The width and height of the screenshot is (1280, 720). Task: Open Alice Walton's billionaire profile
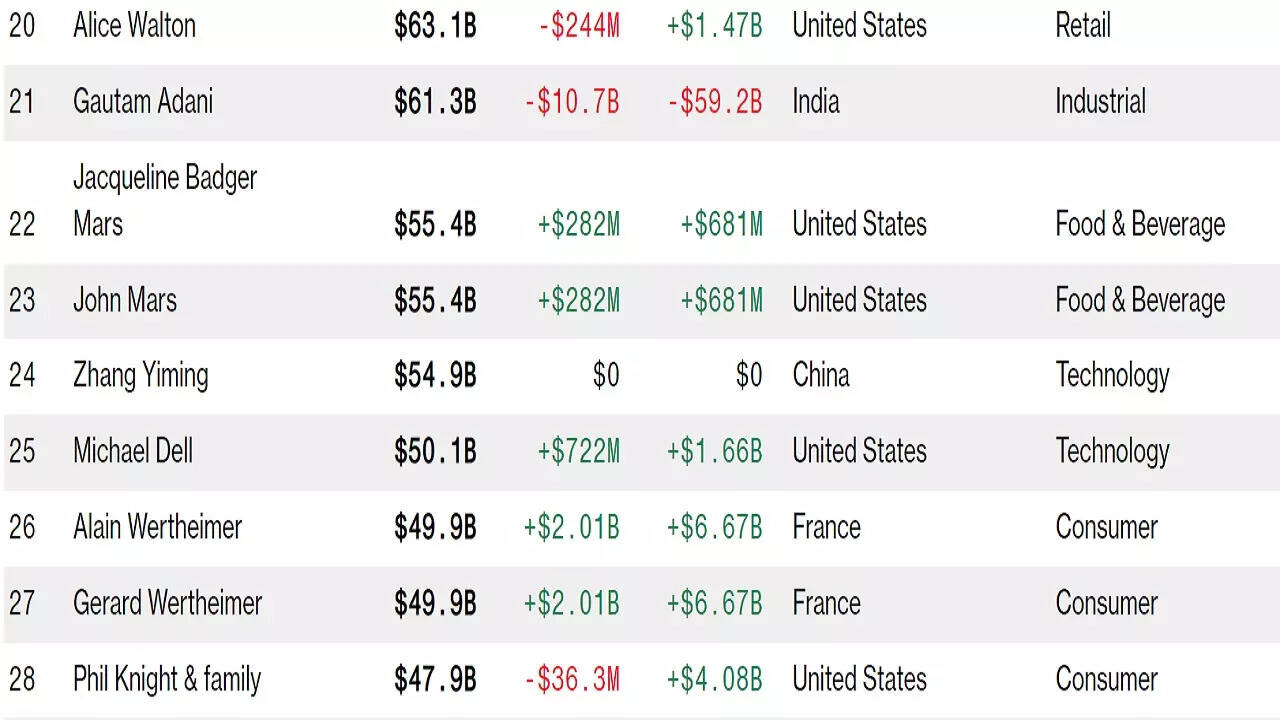click(x=134, y=26)
